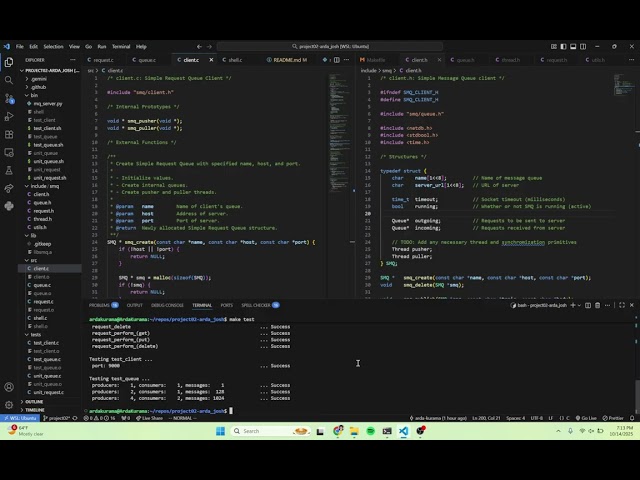Viewport: 640px width, 480px height.
Task: Close the client.c editor tab
Action: pyautogui.click(x=211, y=60)
